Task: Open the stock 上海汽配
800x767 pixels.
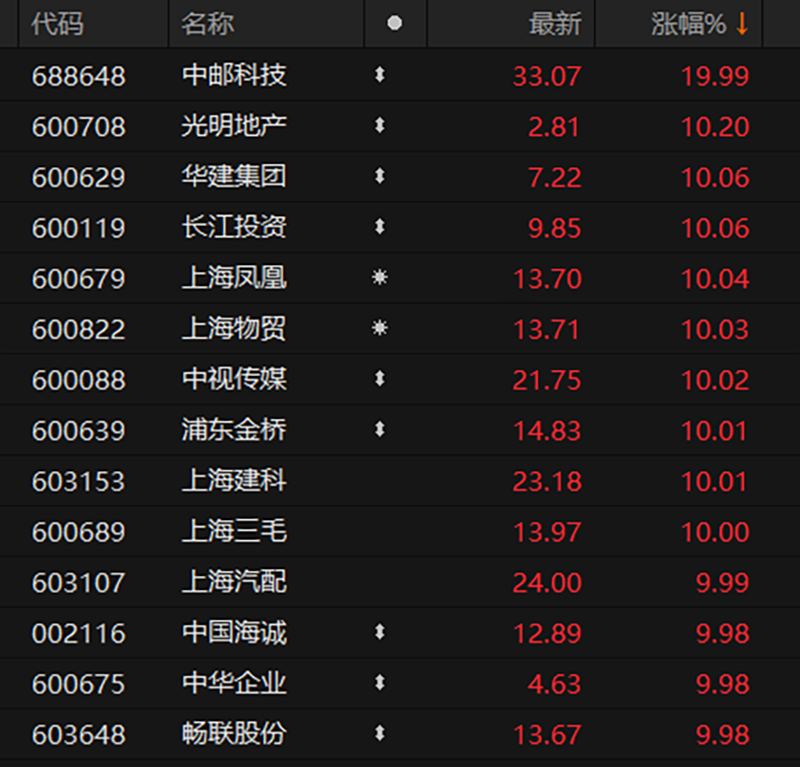Action: (234, 581)
